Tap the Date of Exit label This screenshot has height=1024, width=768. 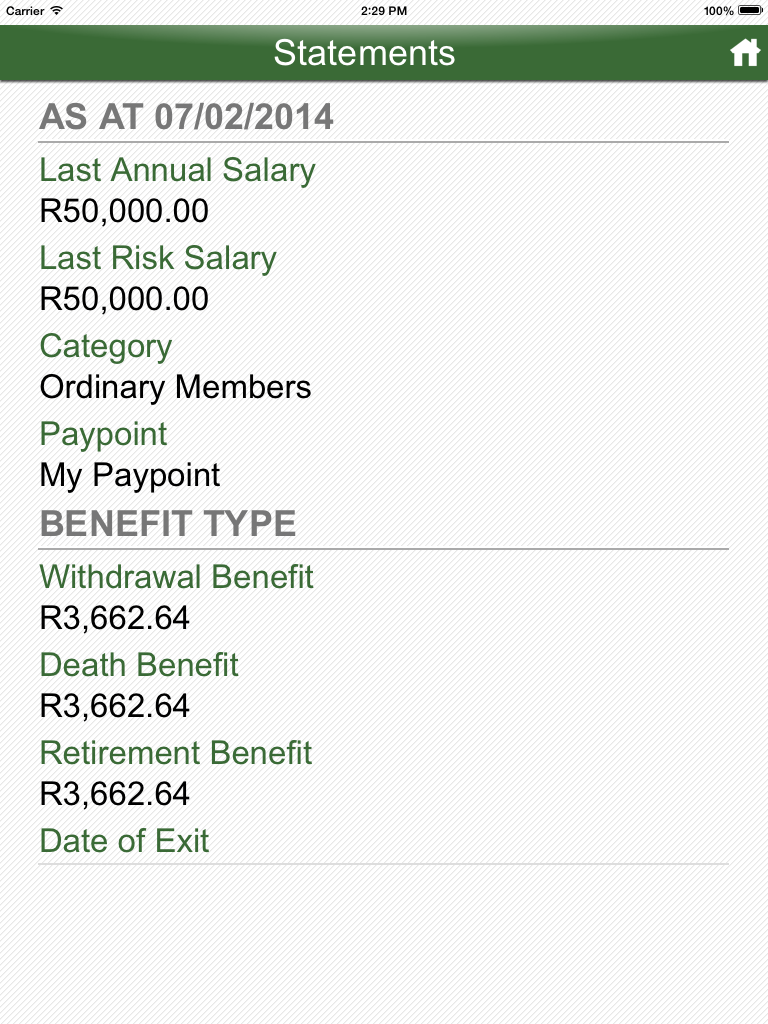pos(124,841)
